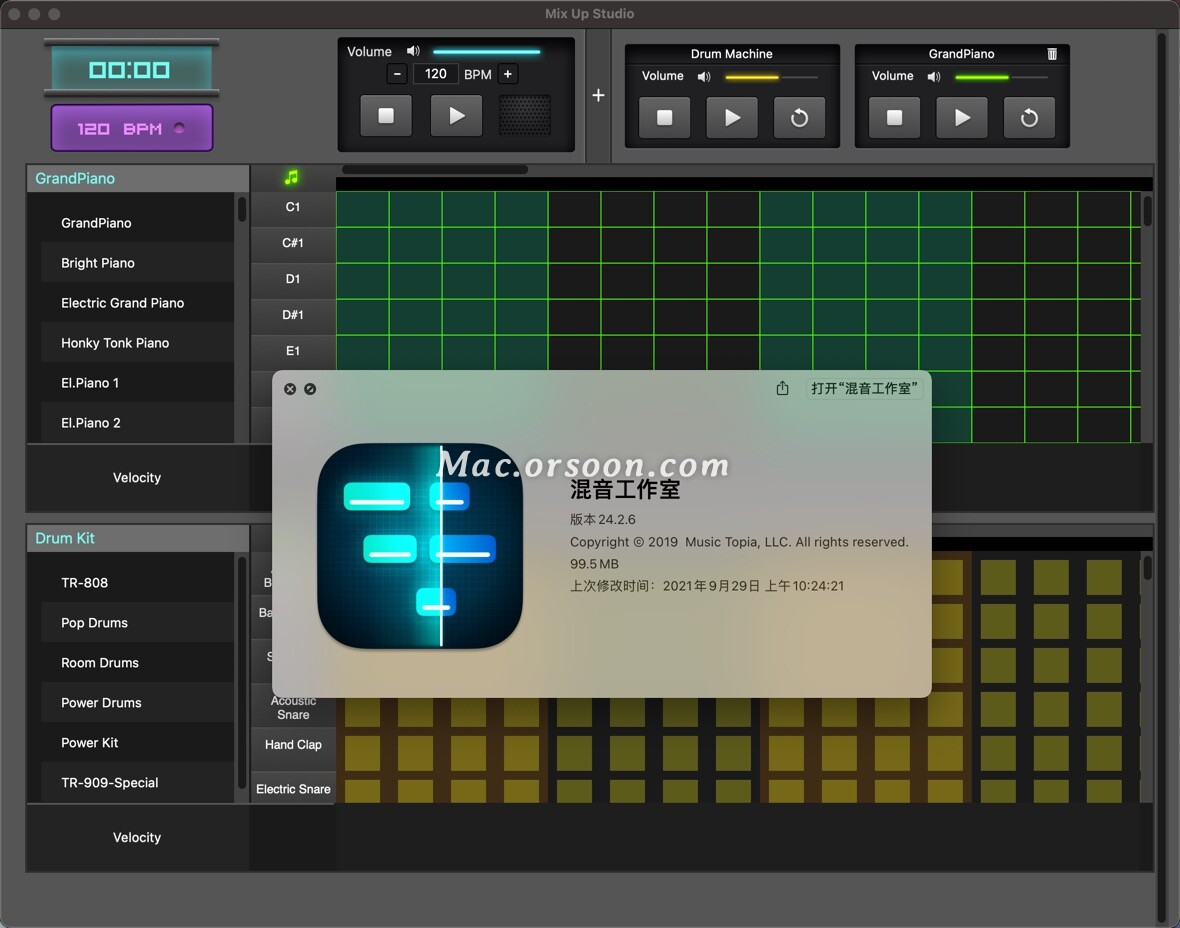This screenshot has width=1180, height=928.
Task: Click the 打开“混音工作室” button
Action: tap(864, 388)
